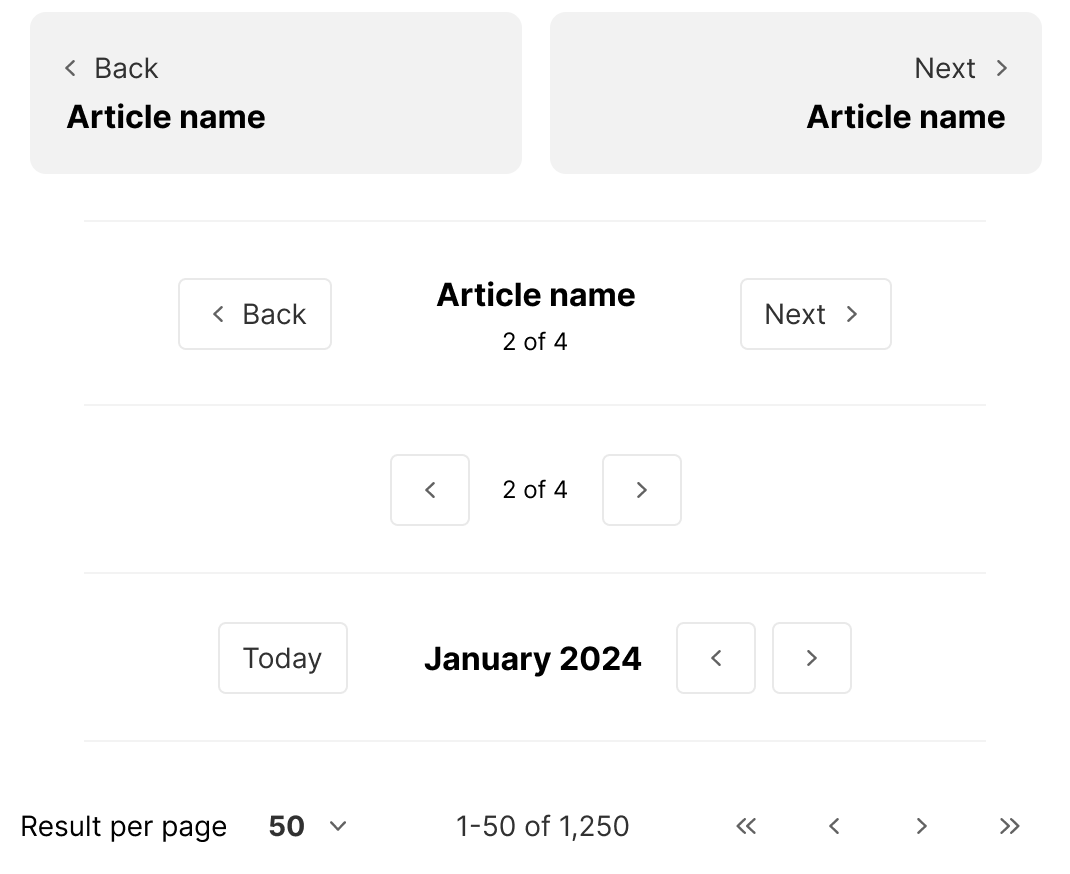This screenshot has width=1070, height=874.
Task: Click the left chevron next to '2 of 4'
Action: click(x=430, y=490)
